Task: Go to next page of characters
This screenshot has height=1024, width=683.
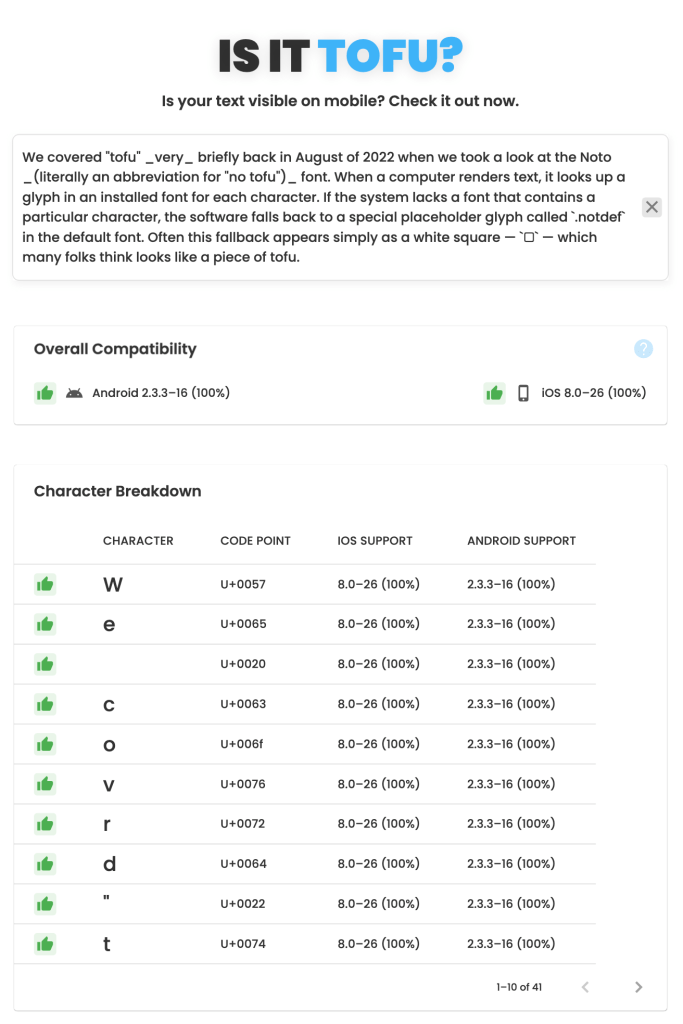Action: 639,987
